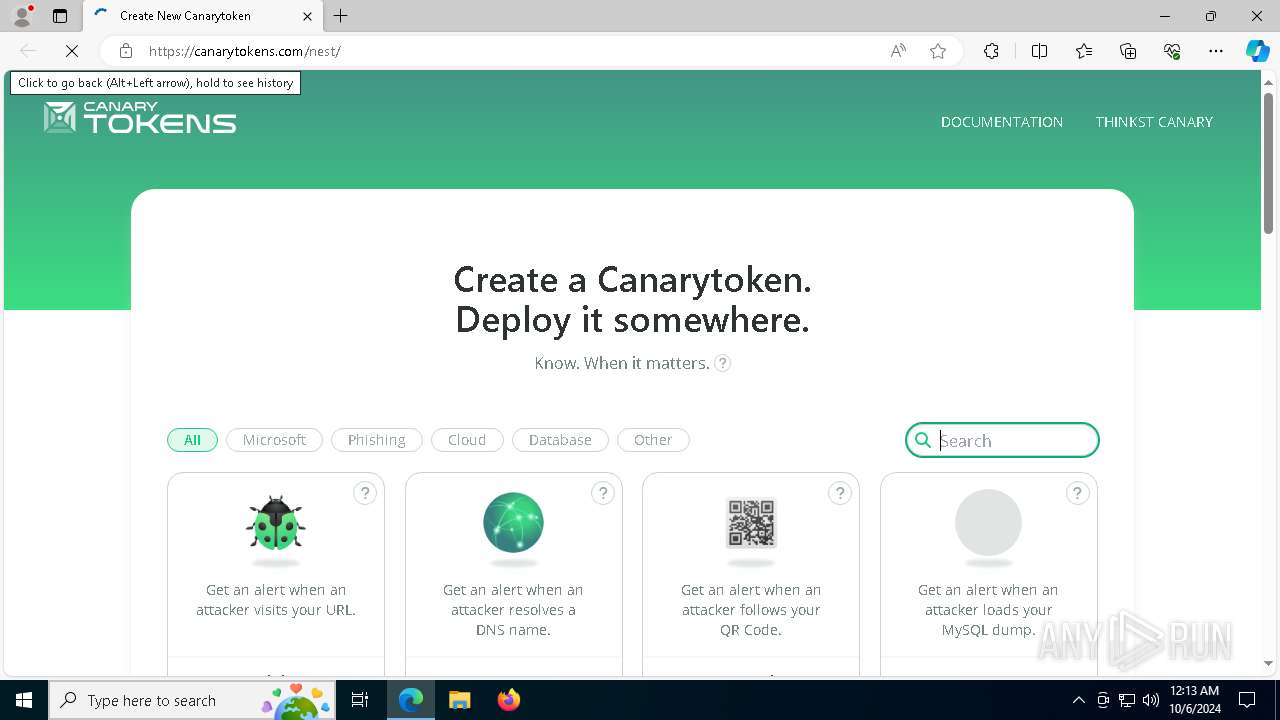Screen dimensions: 1280x720
Task: Select the QR code token icon
Action: click(x=751, y=522)
